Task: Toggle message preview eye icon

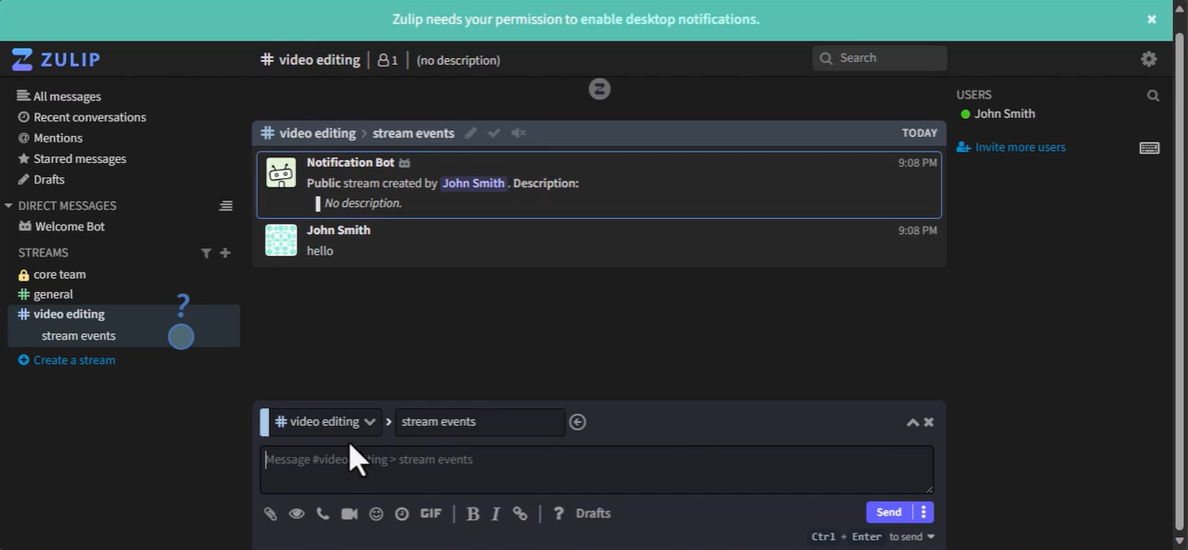Action: tap(296, 514)
